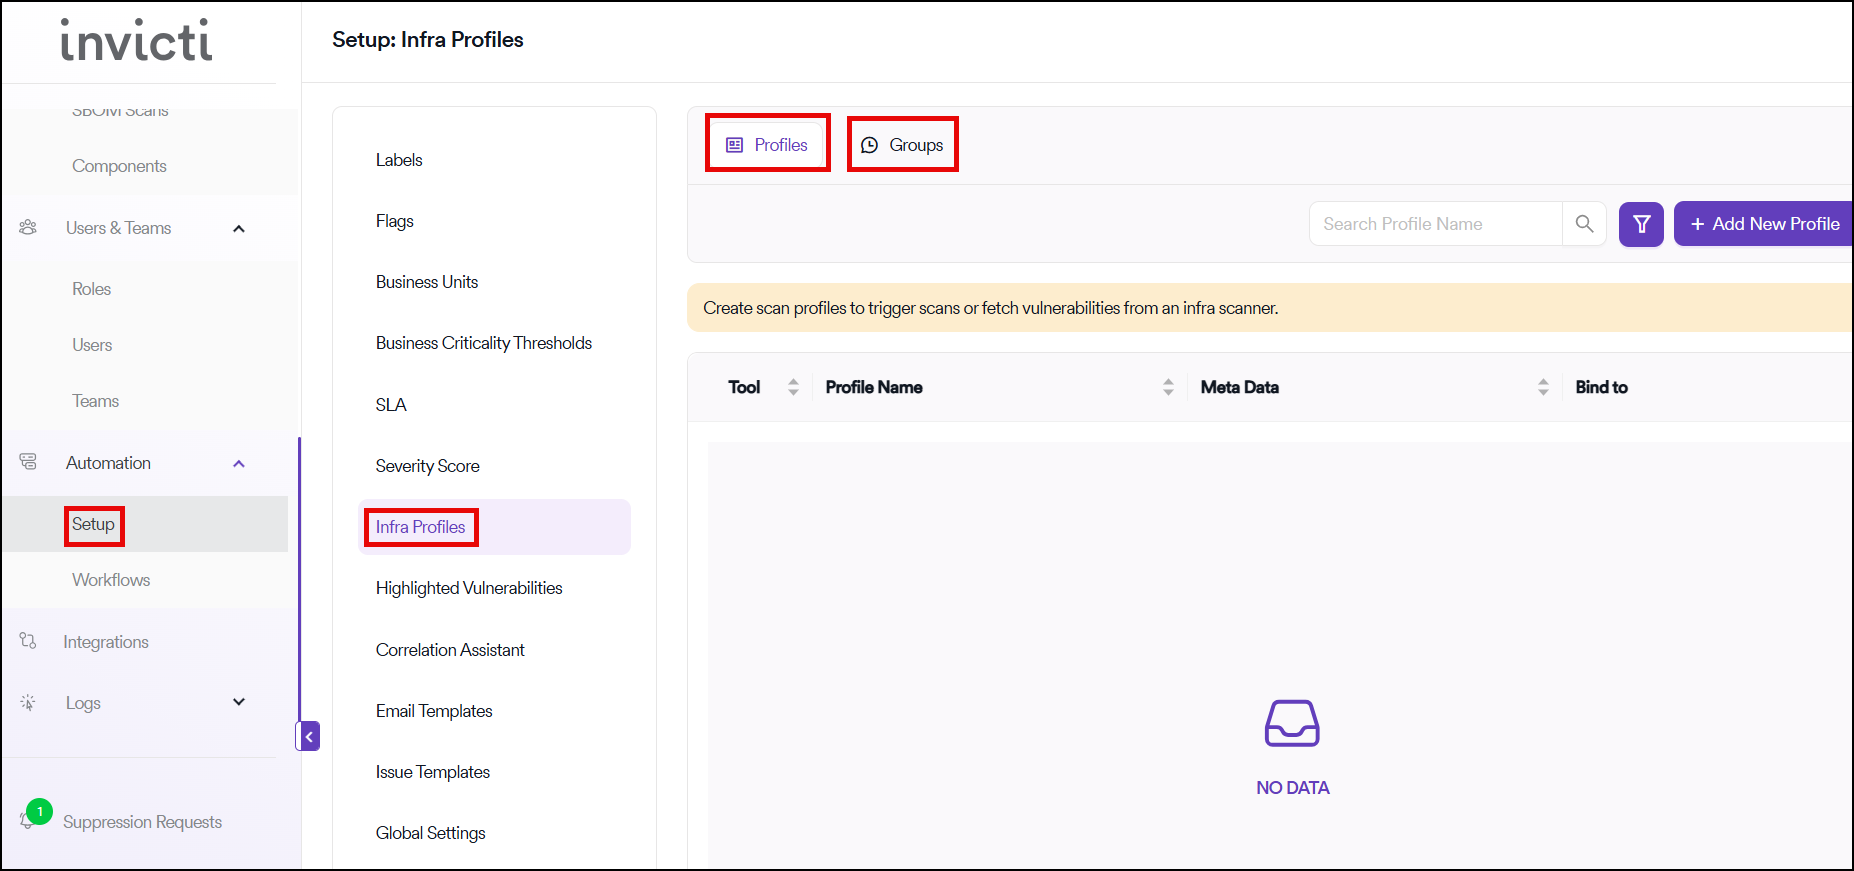This screenshot has height=871, width=1854.
Task: Open Workflows in the sidebar
Action: (x=111, y=580)
